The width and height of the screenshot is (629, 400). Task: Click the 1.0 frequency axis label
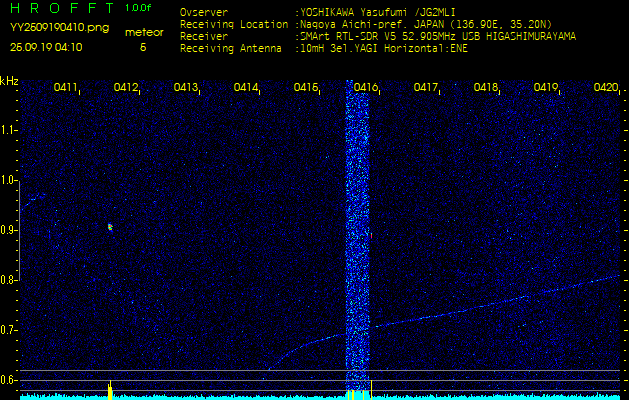9,180
